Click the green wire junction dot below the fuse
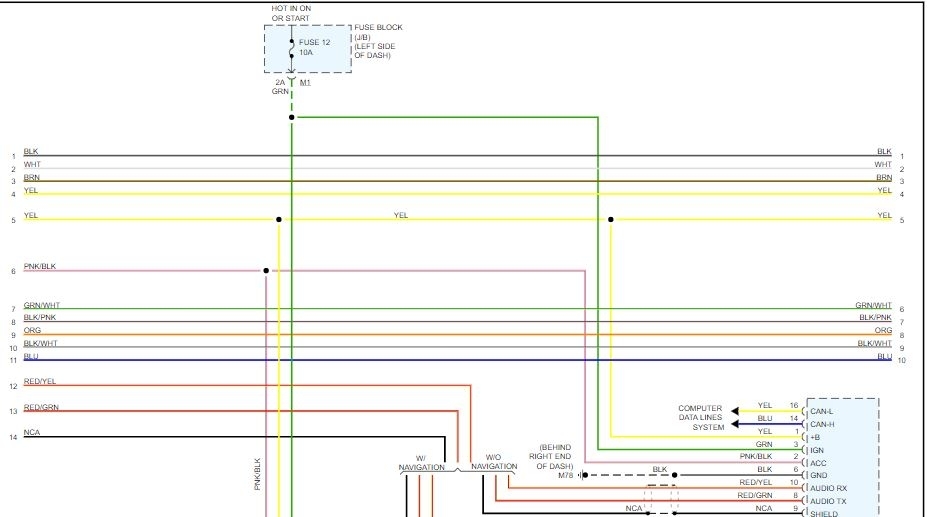The width and height of the screenshot is (928, 517). coord(292,117)
